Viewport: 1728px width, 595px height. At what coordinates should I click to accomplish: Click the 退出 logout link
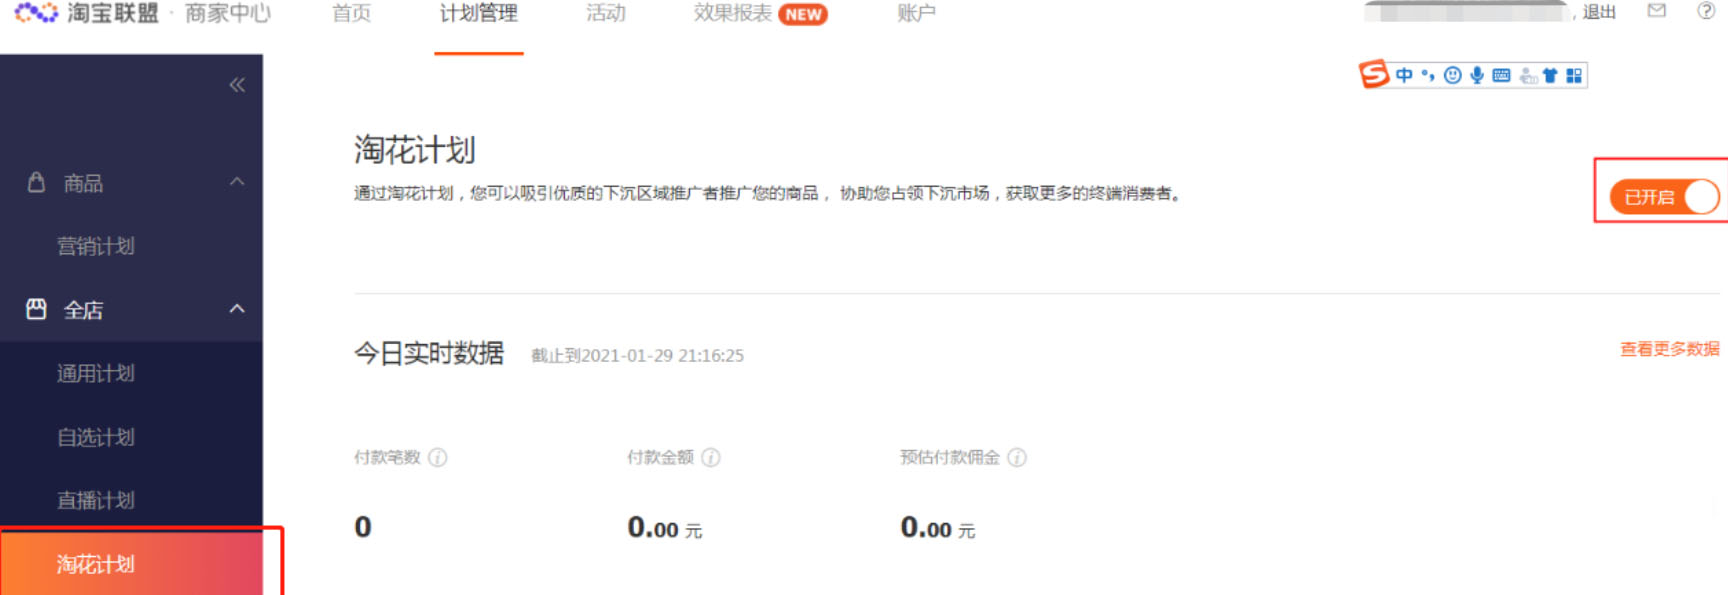(x=1599, y=12)
